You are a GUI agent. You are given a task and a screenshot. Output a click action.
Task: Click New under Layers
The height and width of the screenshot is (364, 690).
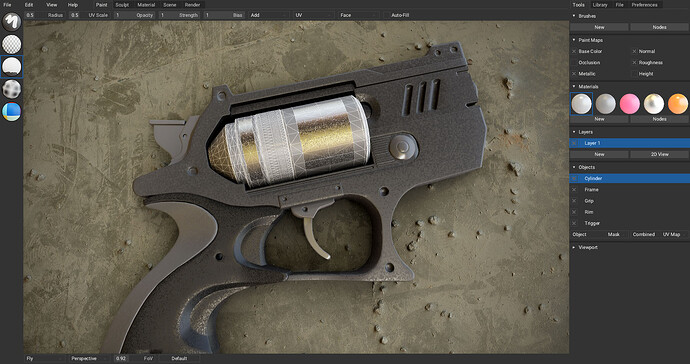599,154
